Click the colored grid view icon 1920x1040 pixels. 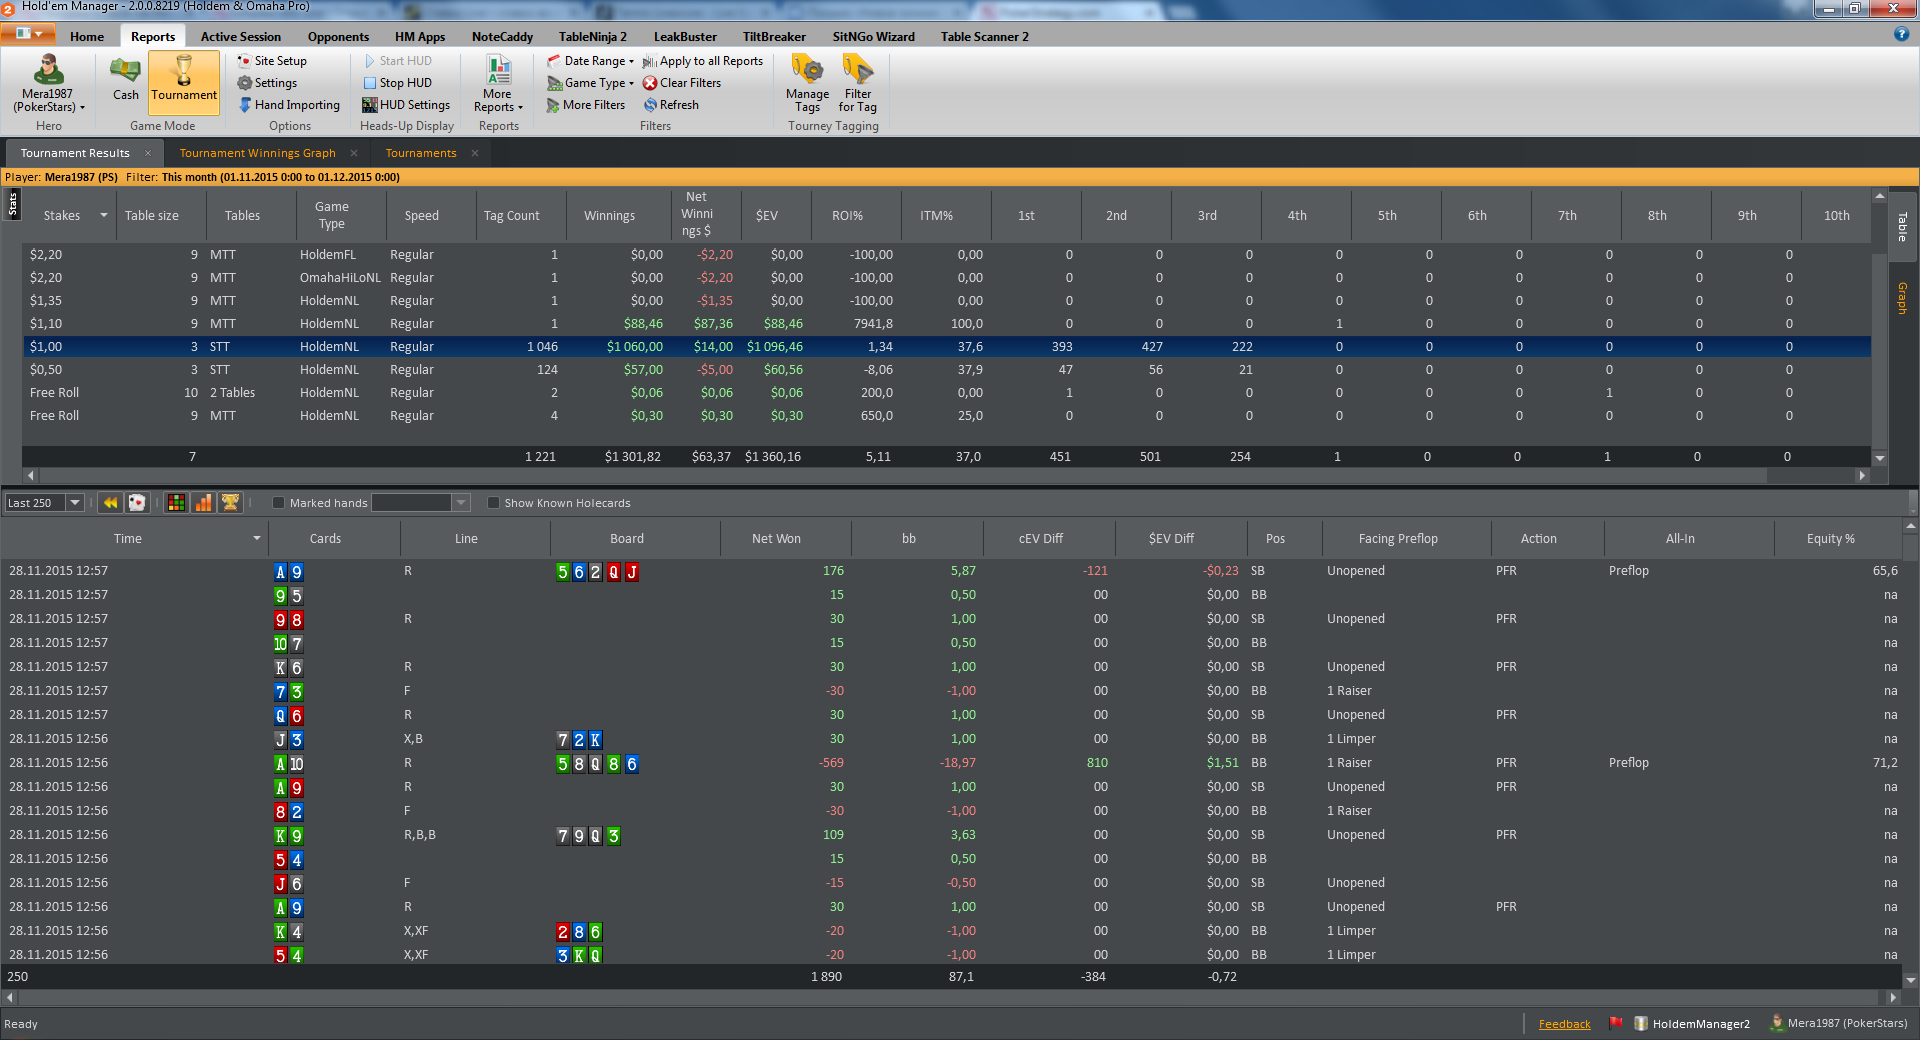pos(176,503)
